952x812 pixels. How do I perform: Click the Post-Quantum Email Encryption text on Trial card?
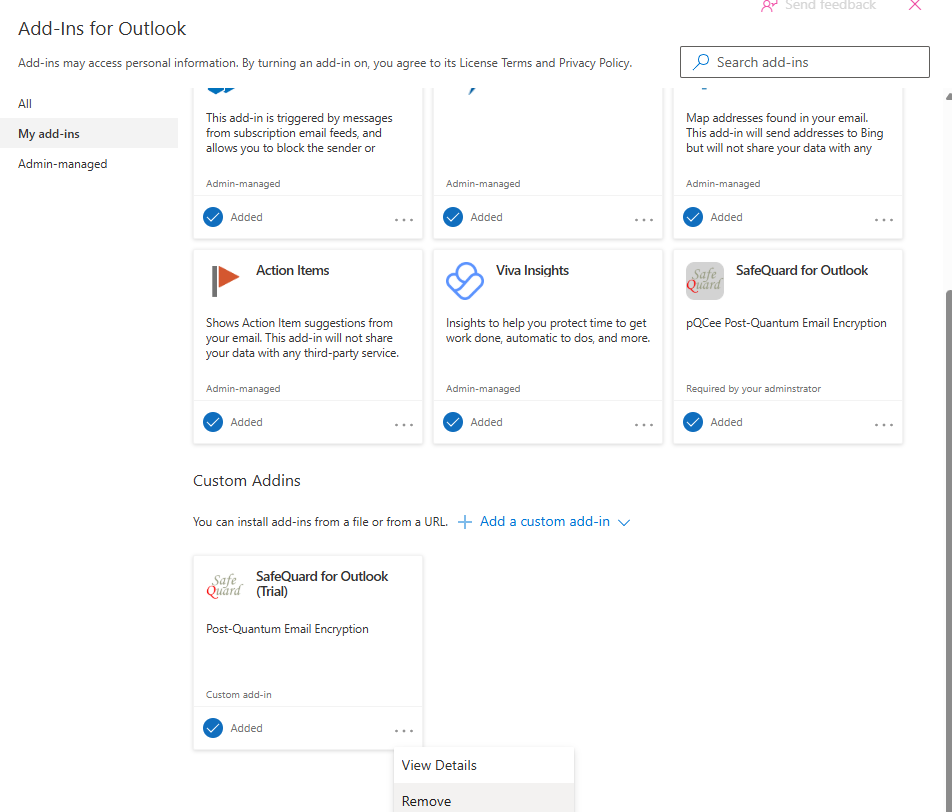[x=287, y=629]
